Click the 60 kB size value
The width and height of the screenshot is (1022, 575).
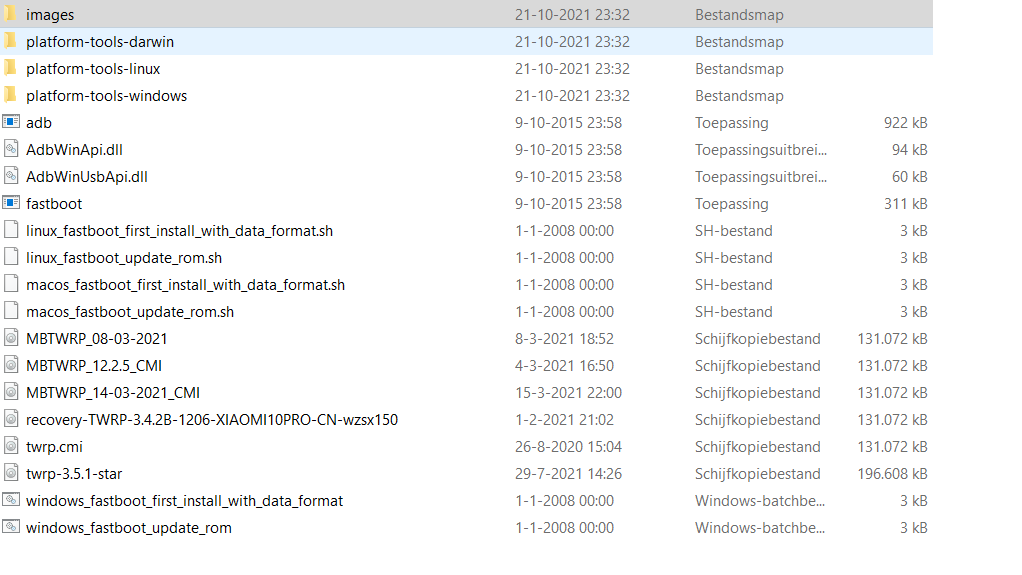(x=909, y=177)
